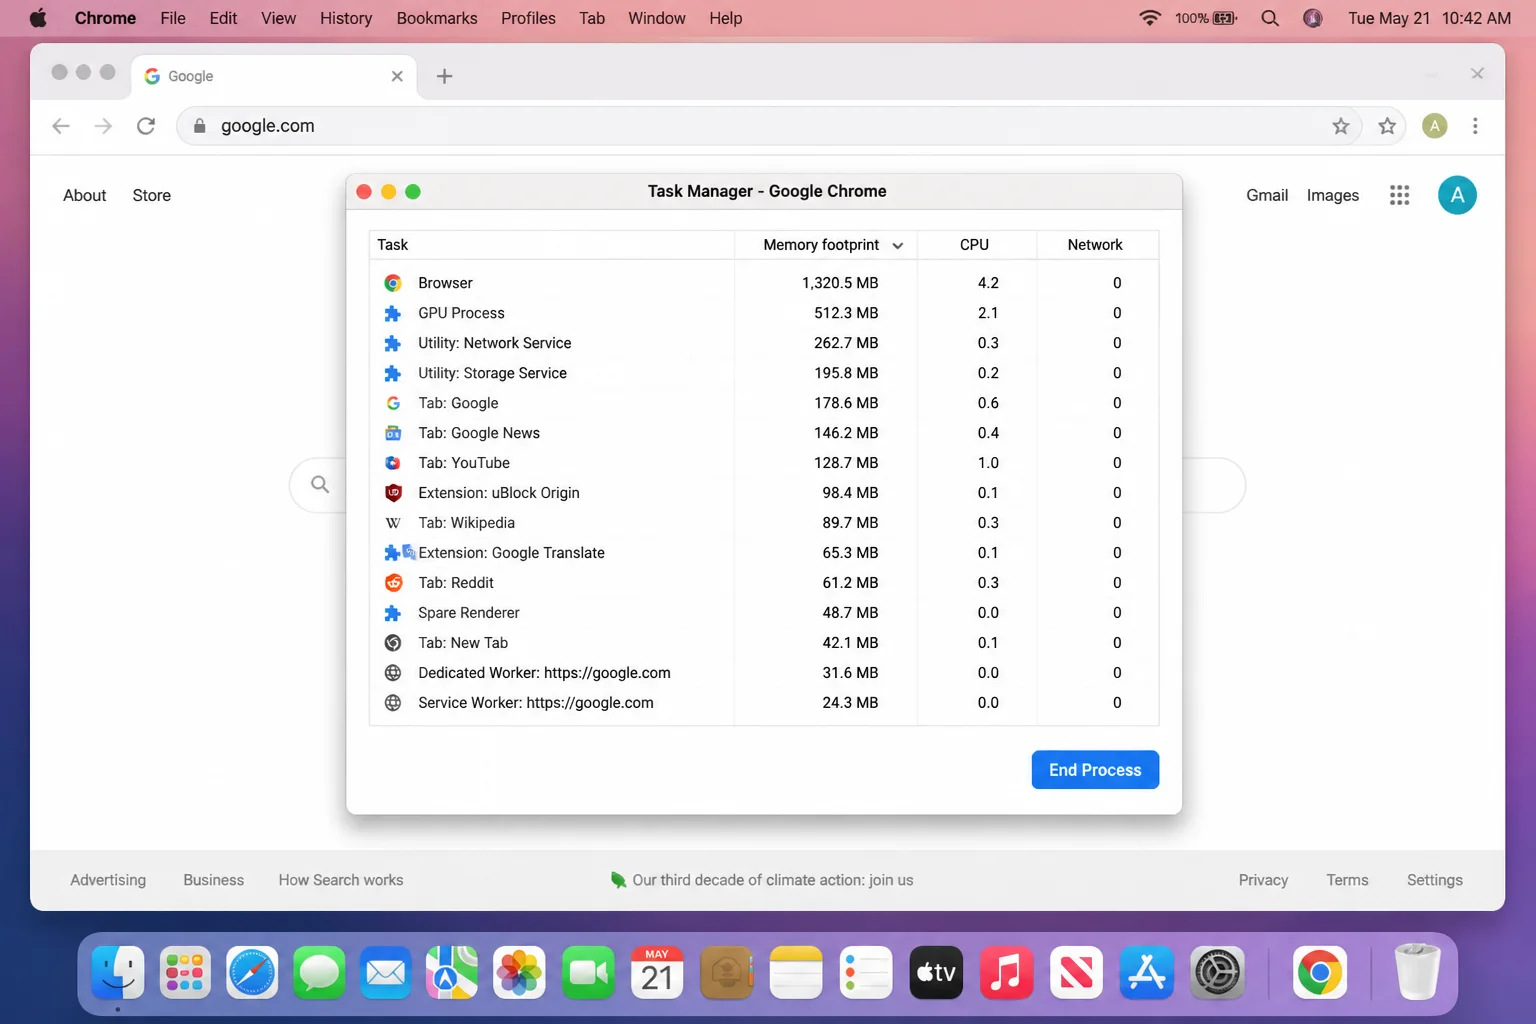This screenshot has width=1536, height=1024.
Task: Open Finder from the Dock
Action: point(118,972)
